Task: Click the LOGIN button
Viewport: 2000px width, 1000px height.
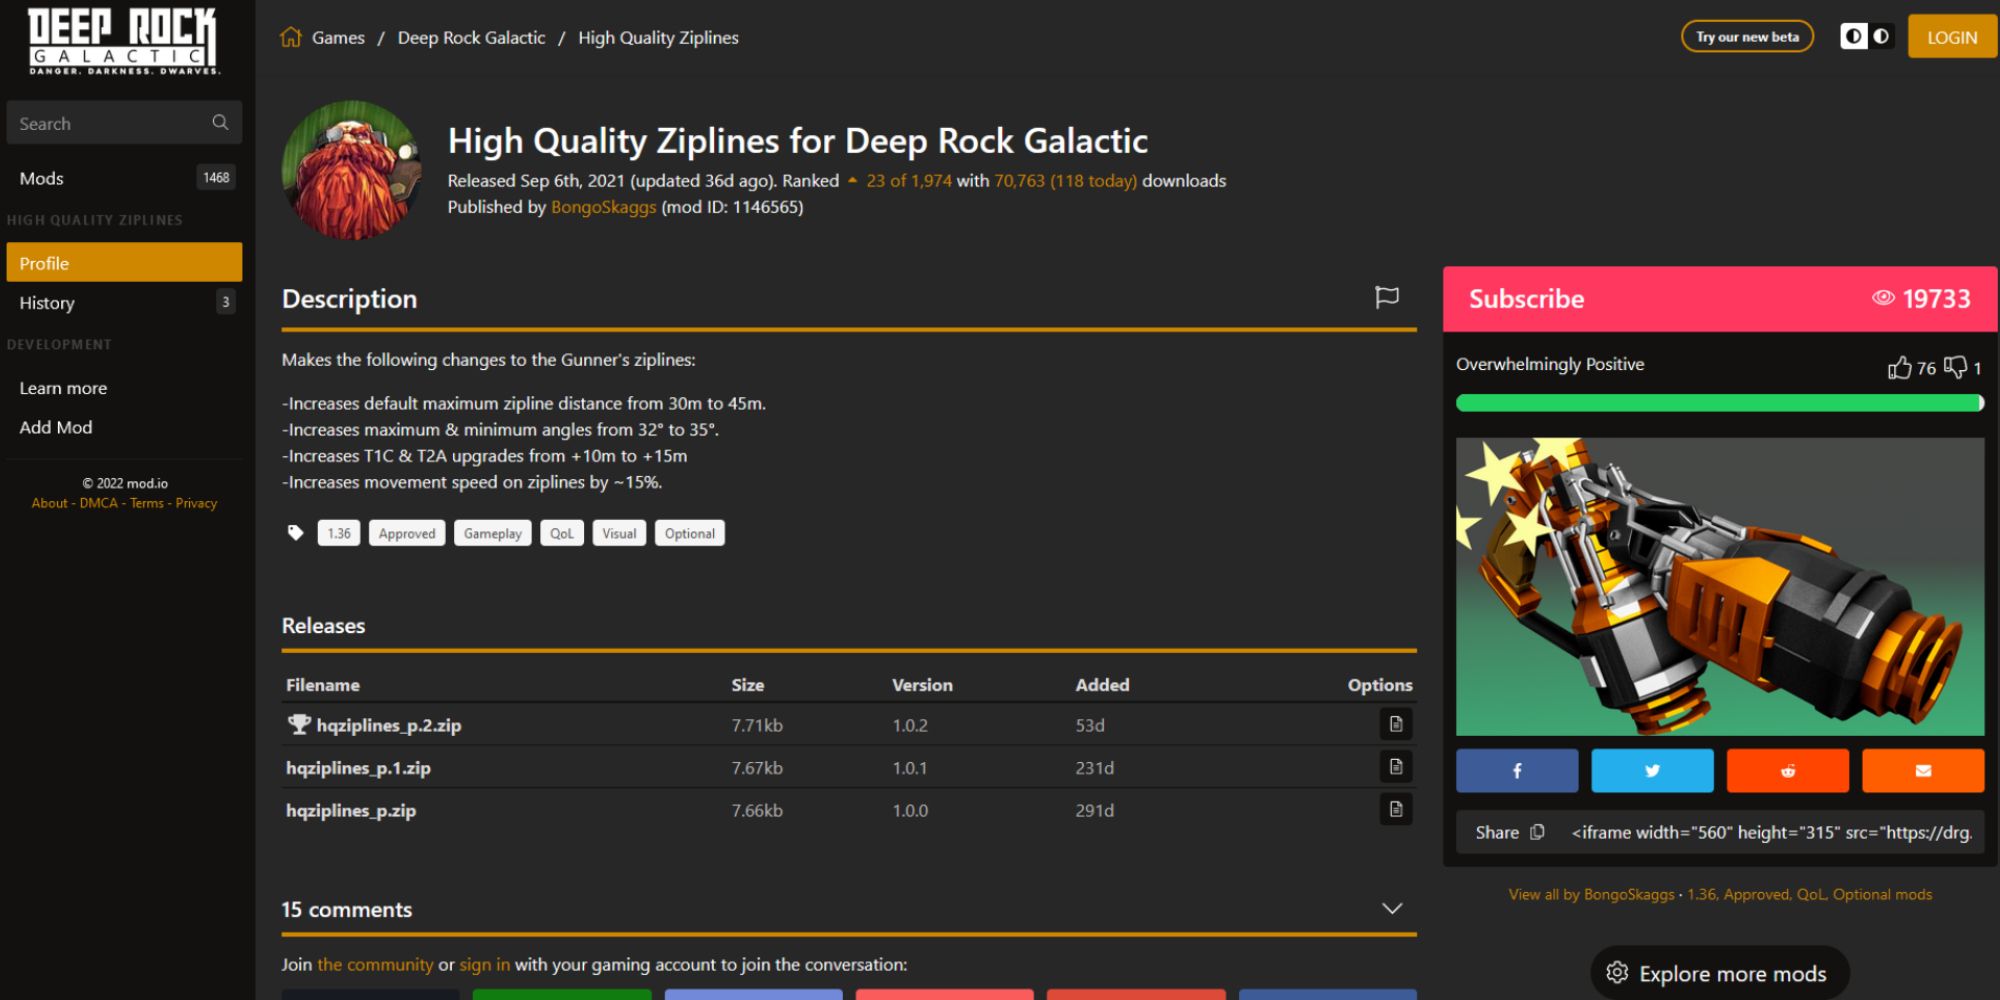Action: (1952, 37)
